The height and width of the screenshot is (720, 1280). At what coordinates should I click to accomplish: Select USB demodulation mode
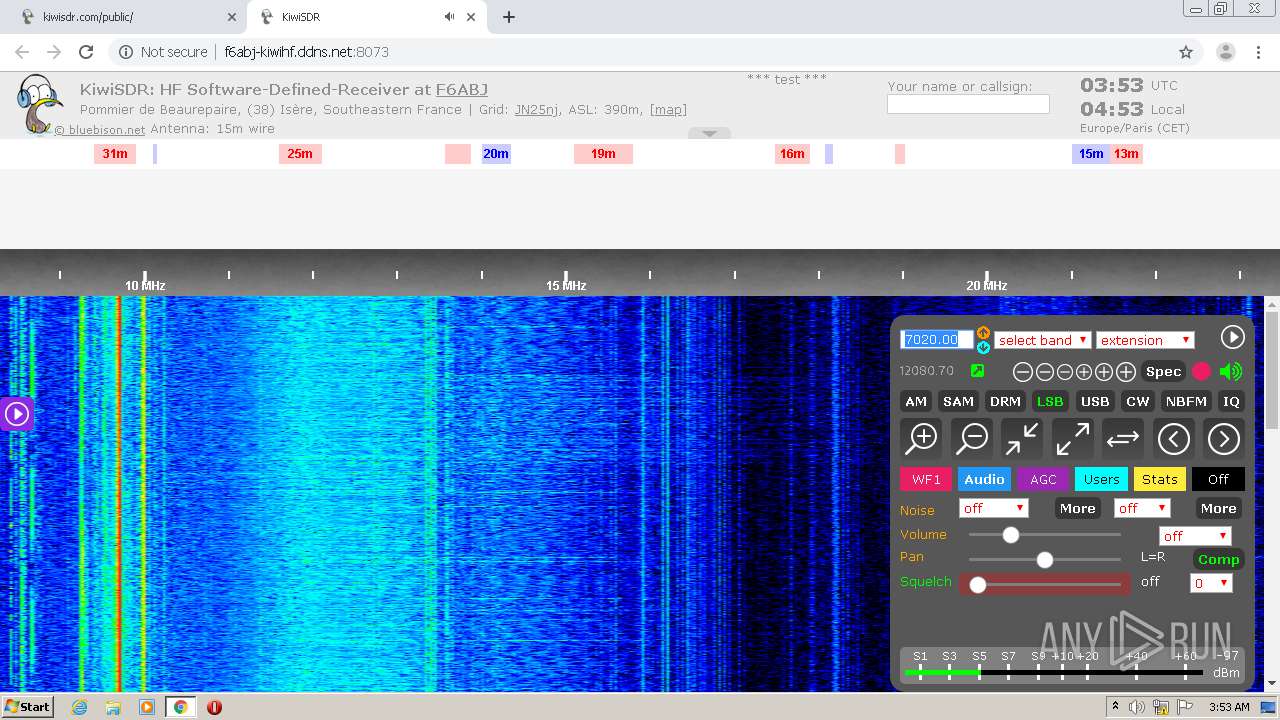[1095, 401]
